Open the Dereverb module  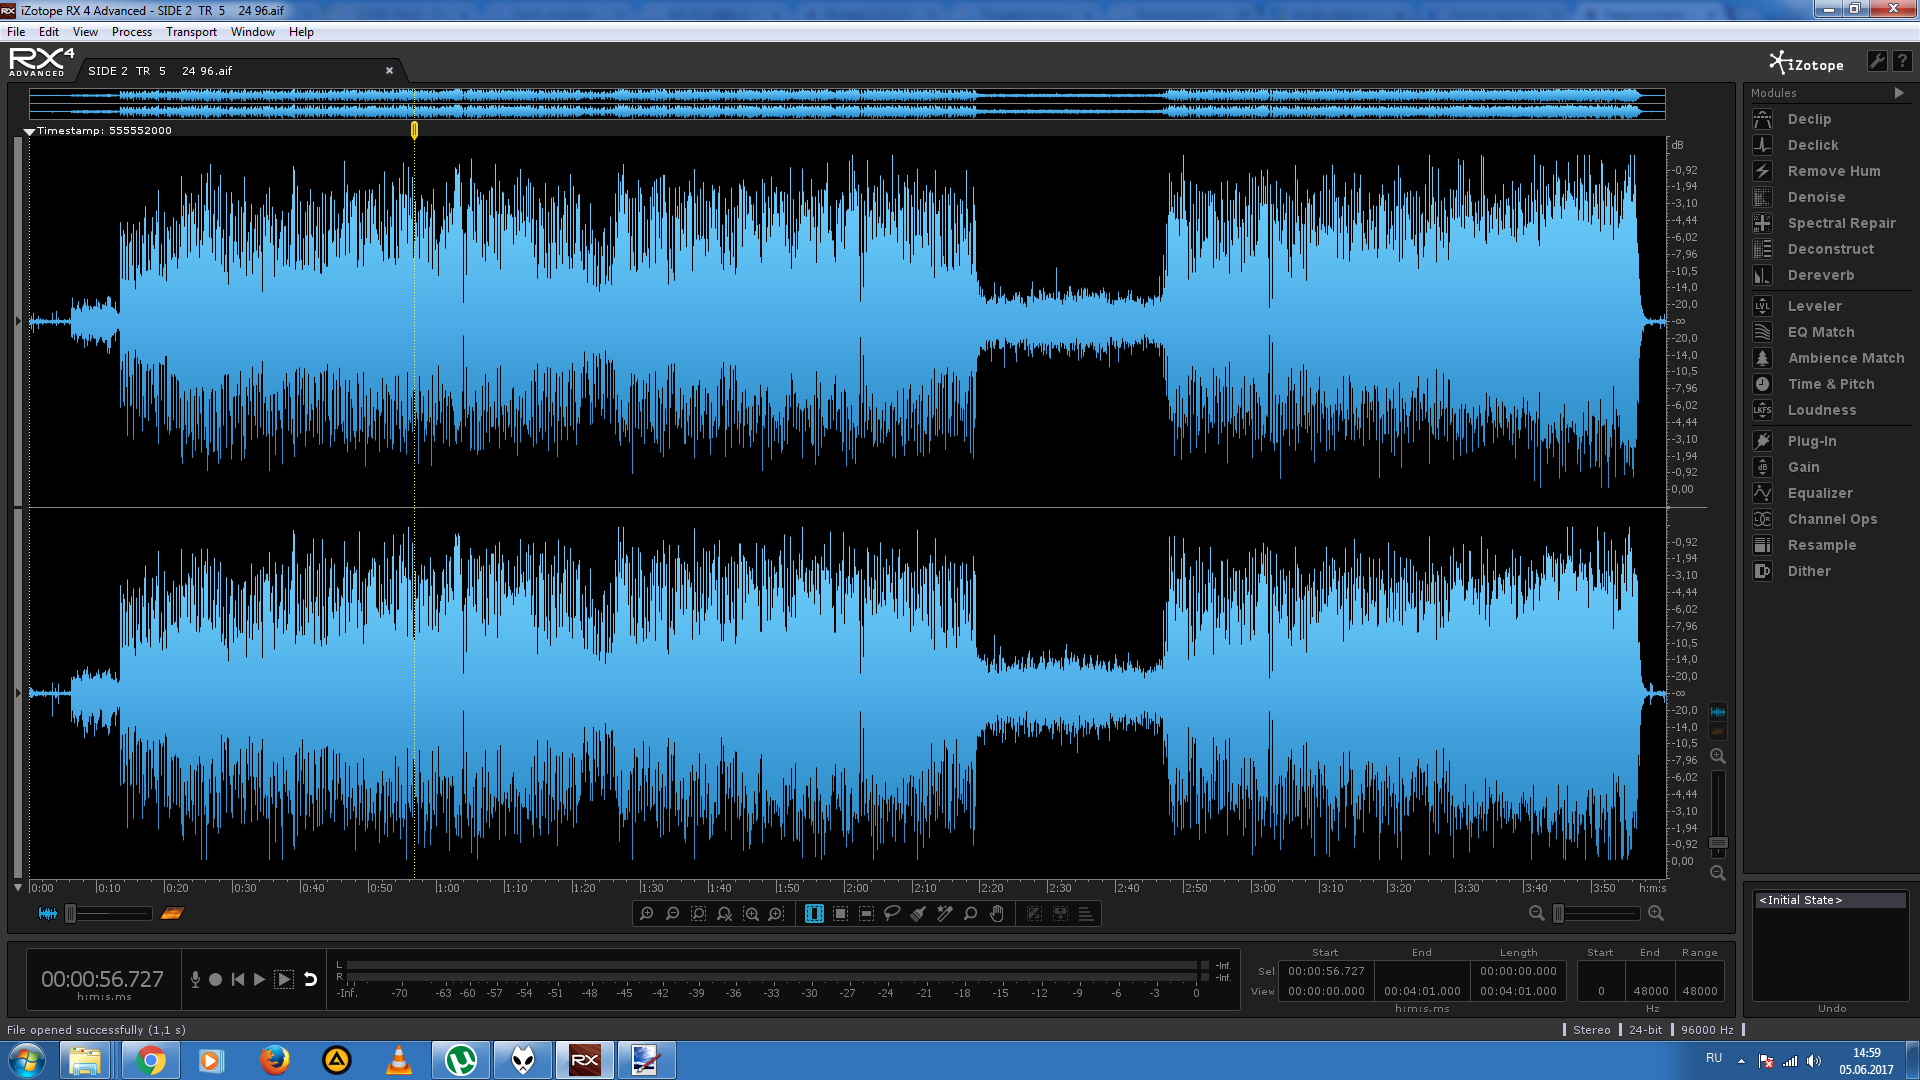(1820, 275)
